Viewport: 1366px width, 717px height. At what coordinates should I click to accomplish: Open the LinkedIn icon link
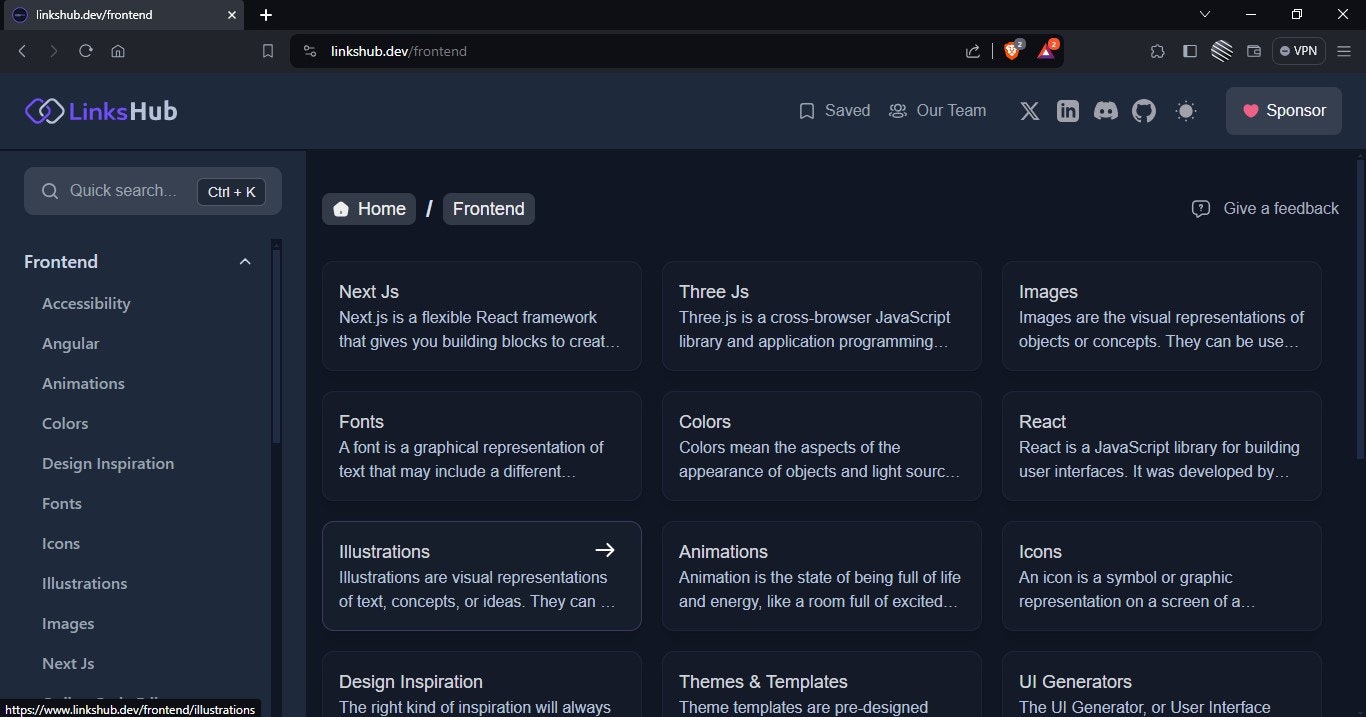pos(1068,111)
